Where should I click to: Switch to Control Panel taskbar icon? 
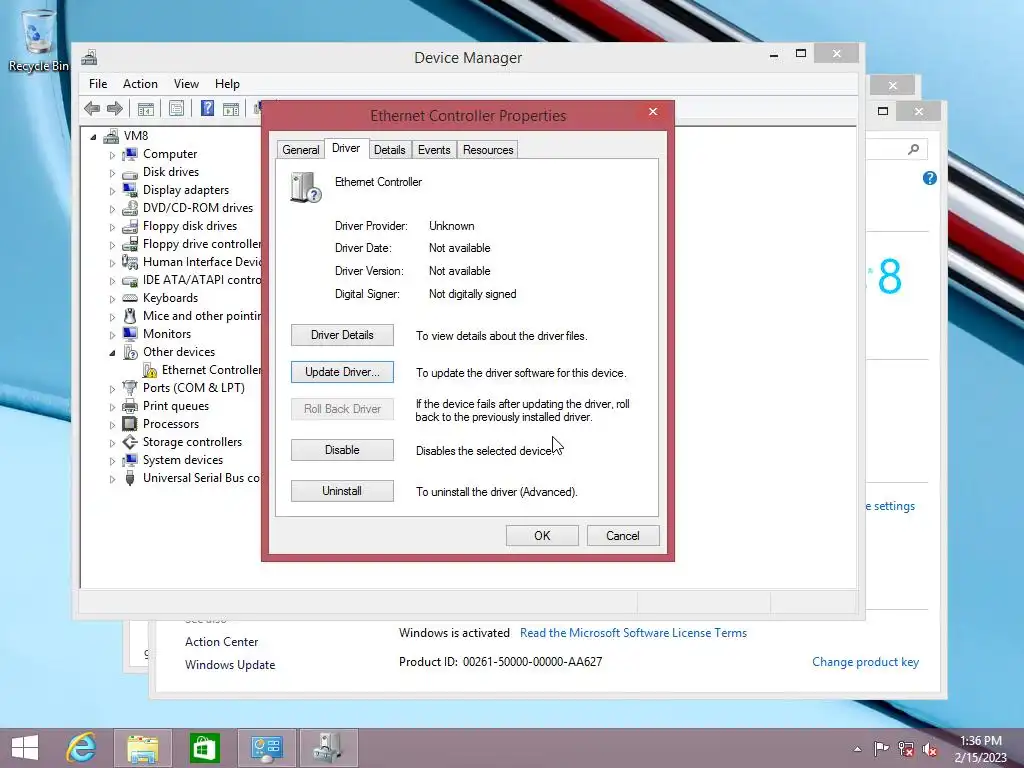[x=266, y=748]
